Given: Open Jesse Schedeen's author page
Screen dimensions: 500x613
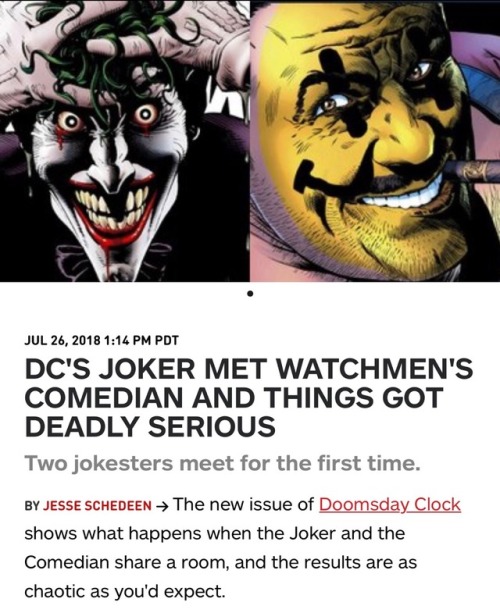Looking at the screenshot, I should point(97,506).
